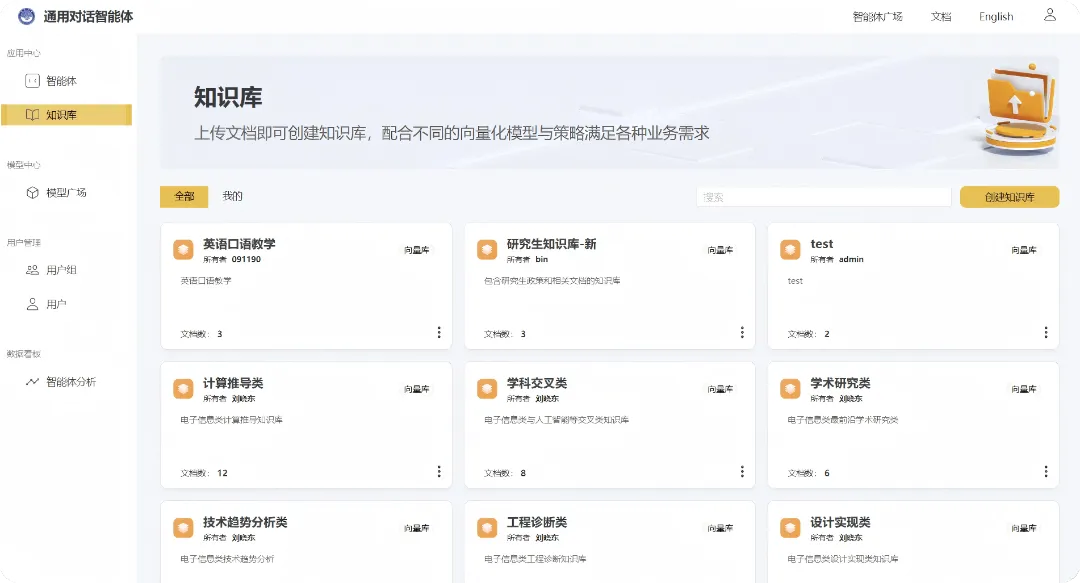Click the 向量库 tag on 英语口语教学
Viewport: 1080px width, 583px height.
click(417, 250)
